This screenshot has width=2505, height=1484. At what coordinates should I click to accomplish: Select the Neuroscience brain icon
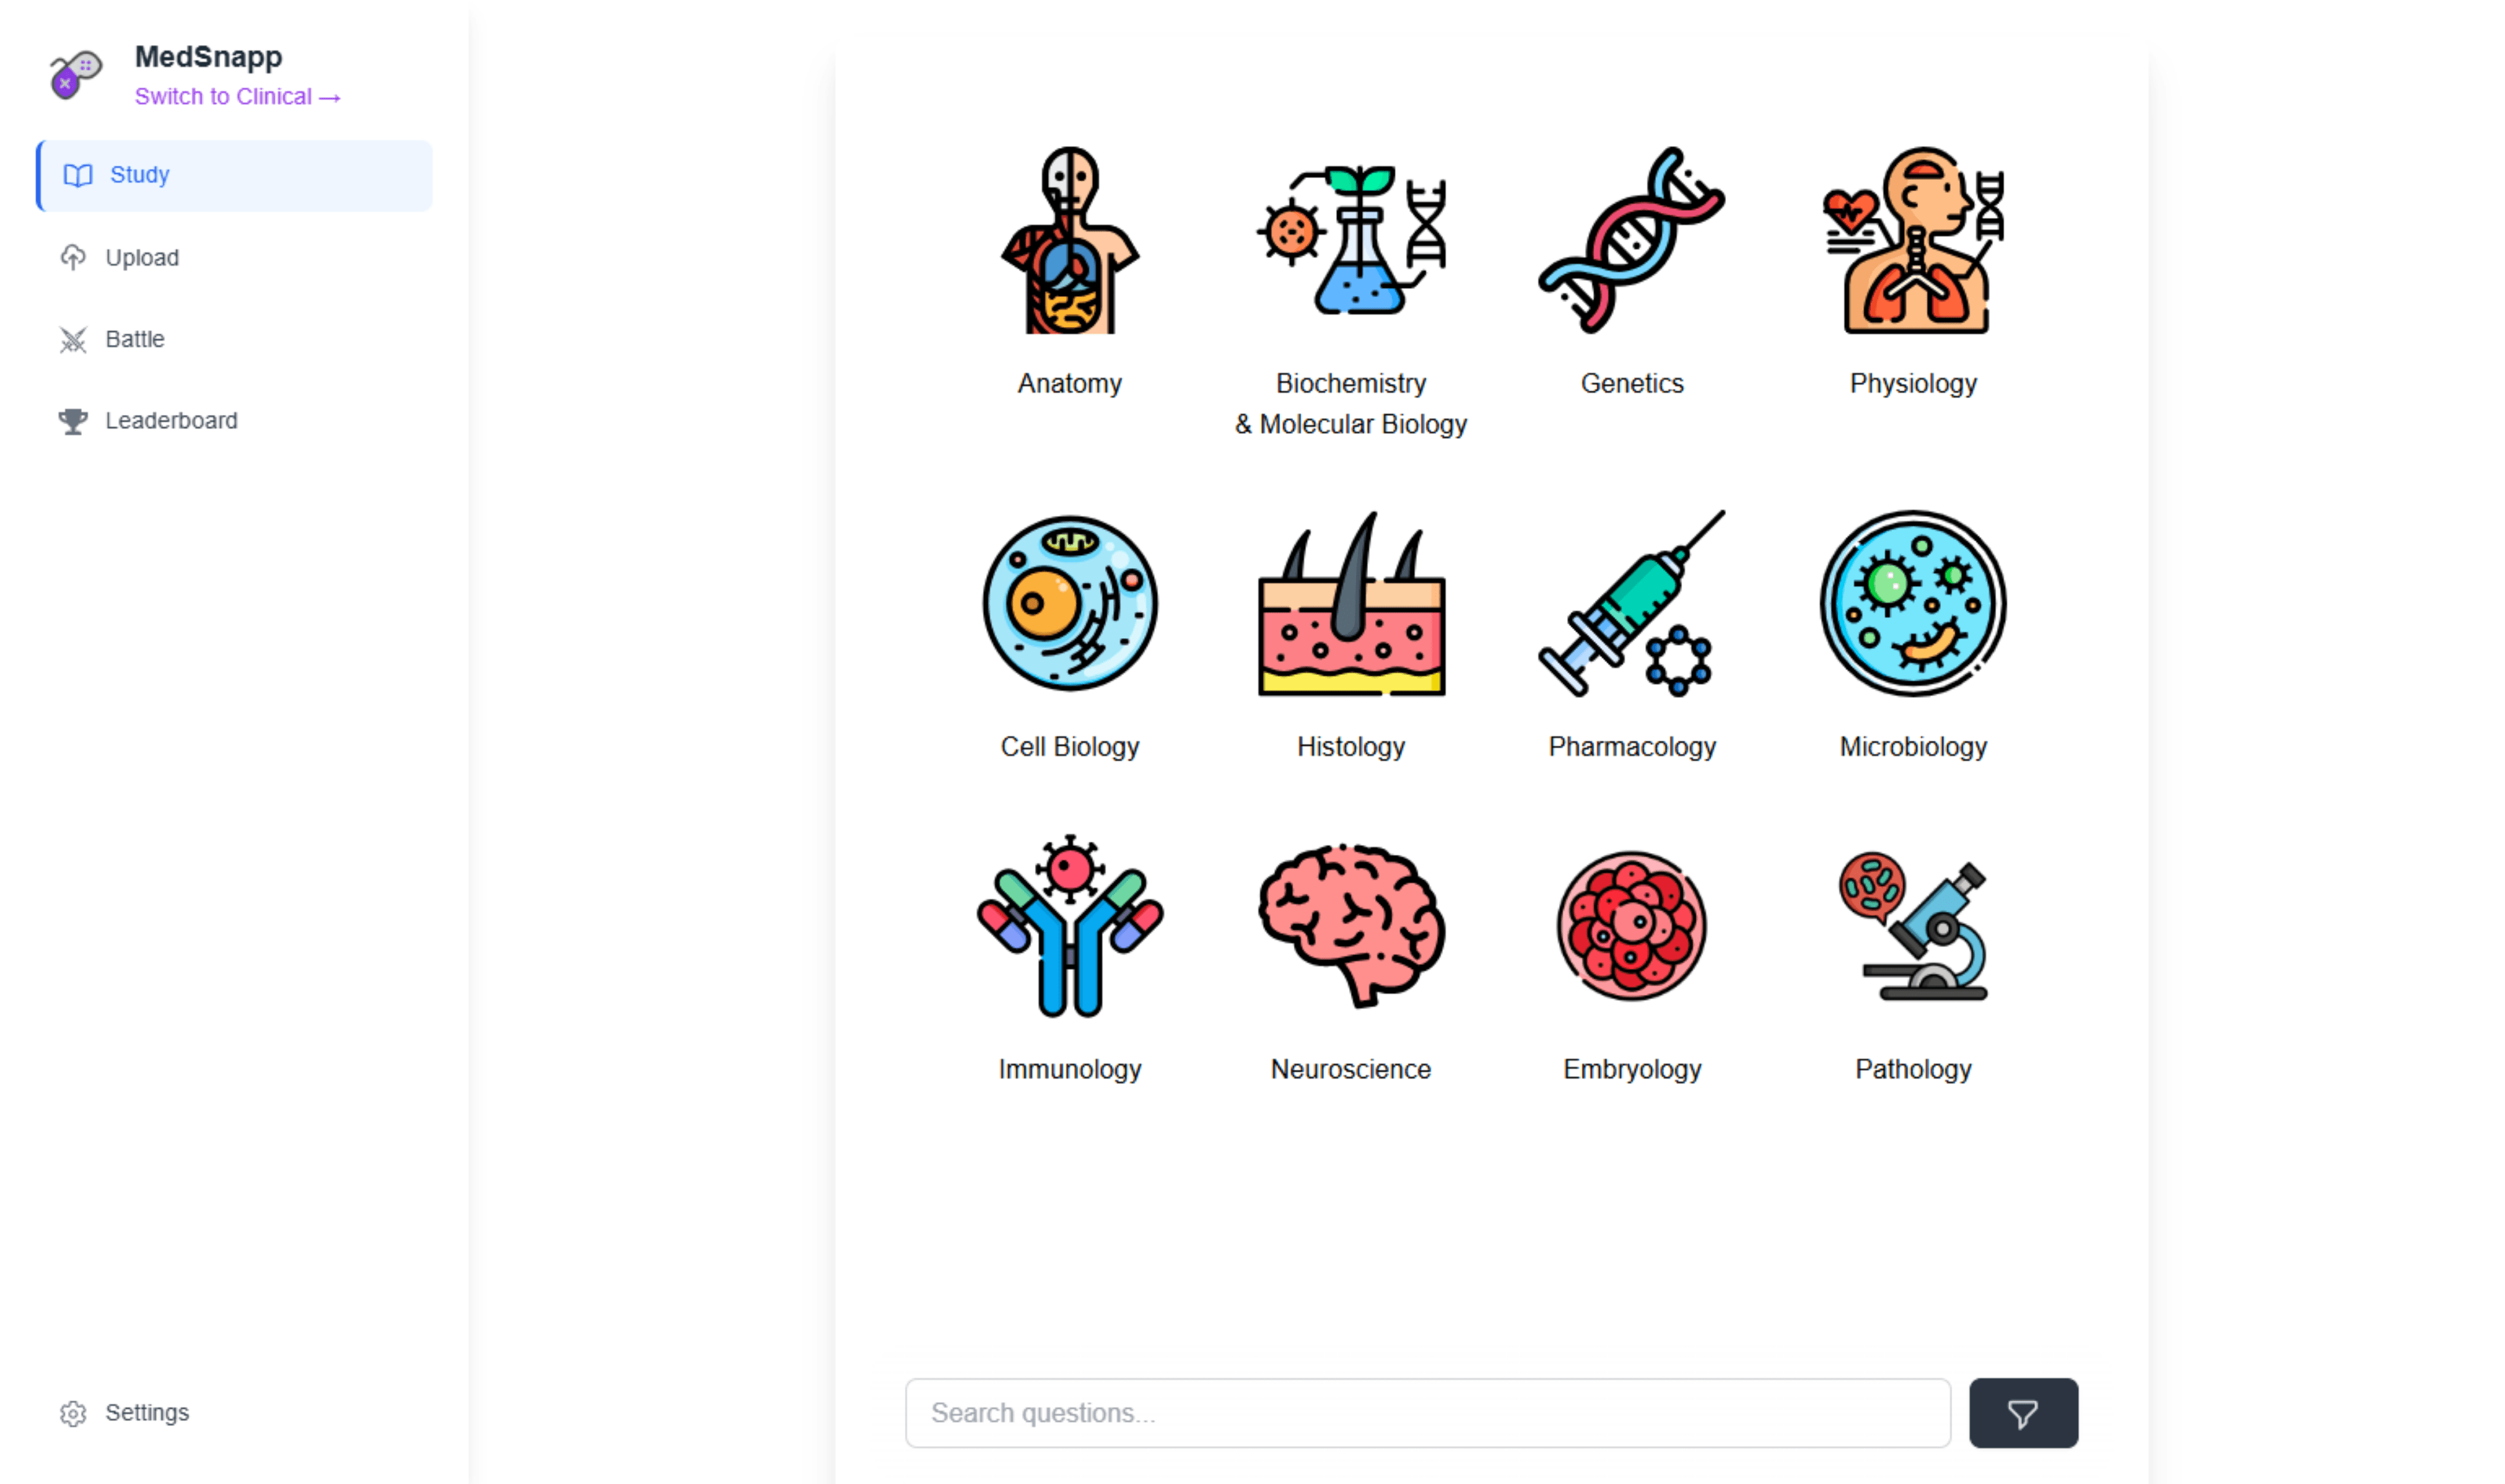1350,925
